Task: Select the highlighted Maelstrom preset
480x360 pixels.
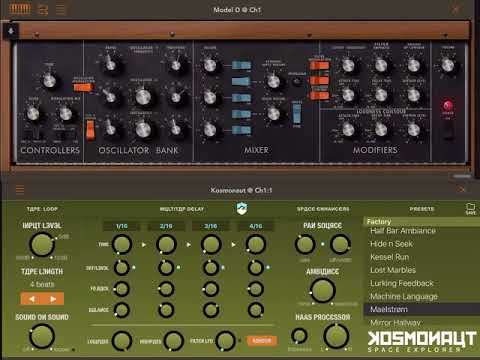Action: click(x=421, y=309)
